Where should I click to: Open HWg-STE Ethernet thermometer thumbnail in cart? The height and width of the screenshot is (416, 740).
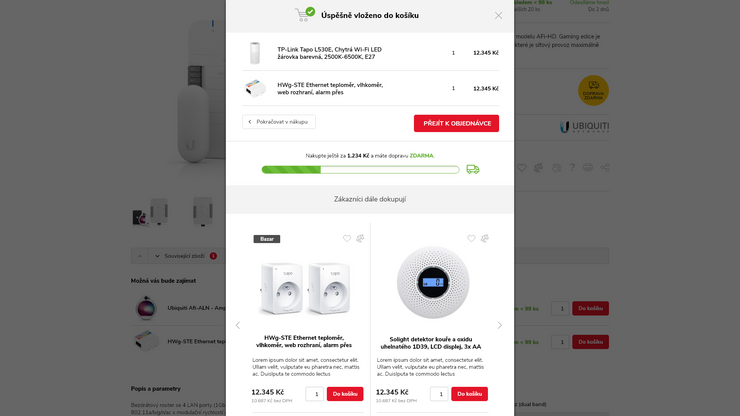click(x=255, y=88)
